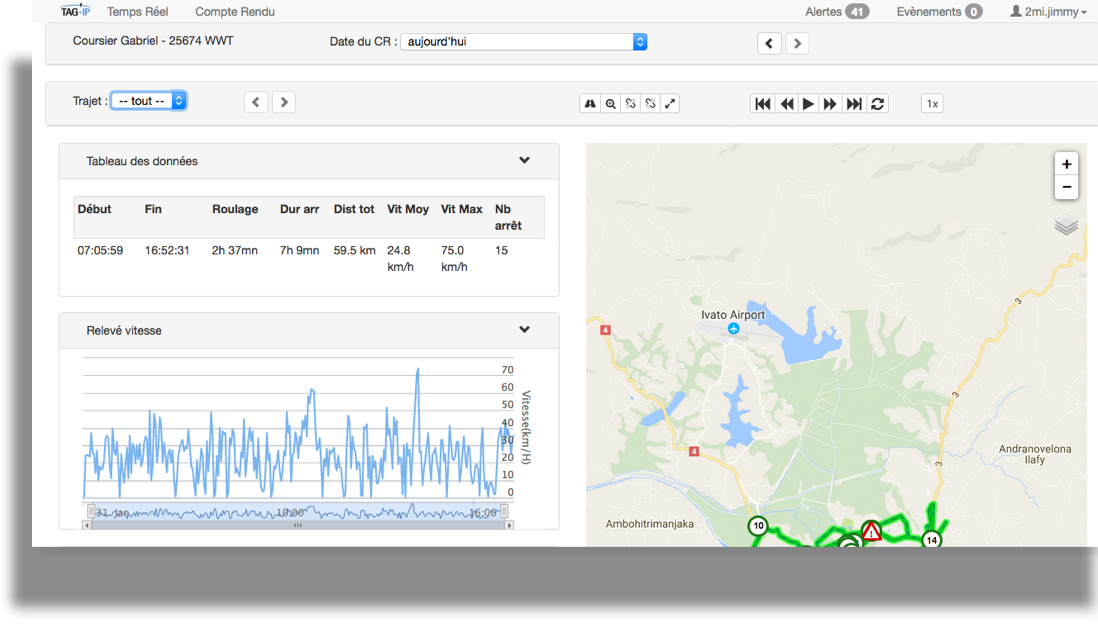The width and height of the screenshot is (1098, 628).
Task: Click the Début column header
Action: [95, 209]
